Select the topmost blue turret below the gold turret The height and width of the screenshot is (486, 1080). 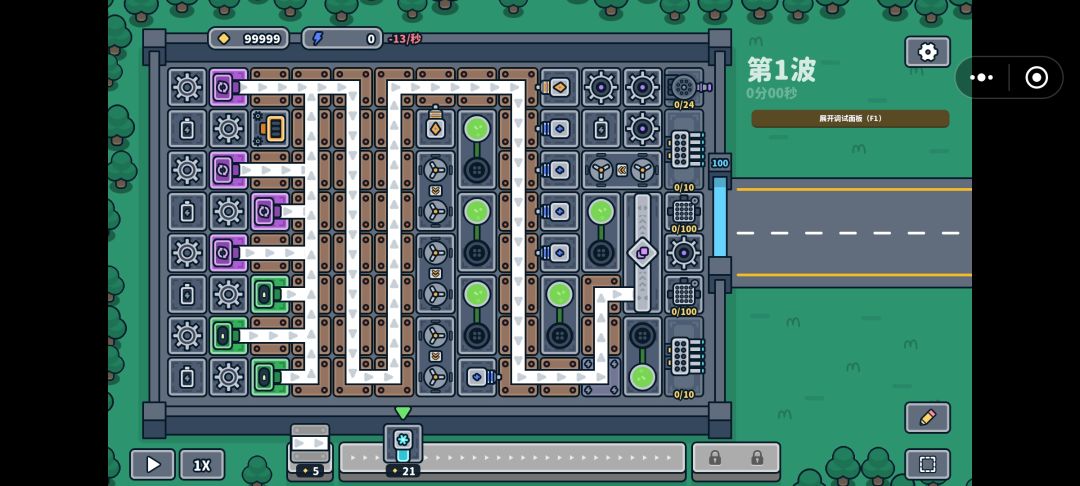558,129
